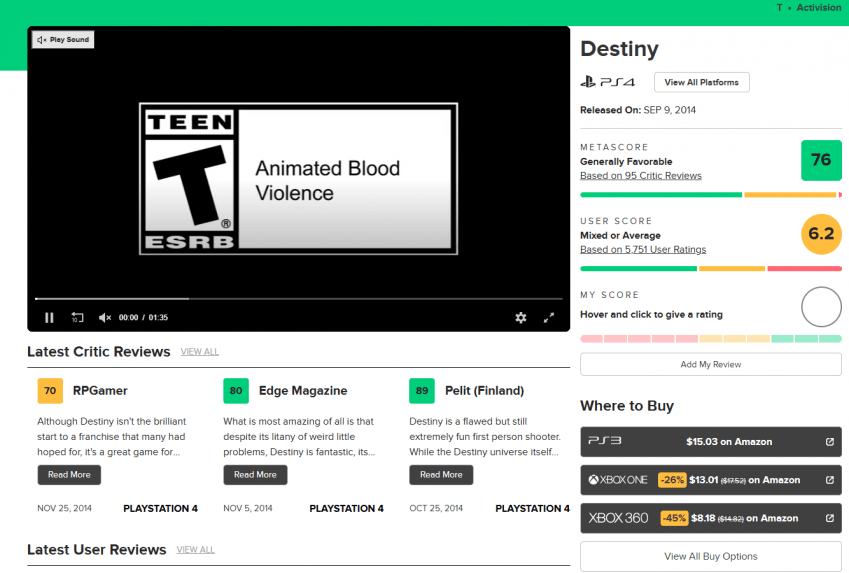
Task: Open PS3 $15.03 on Amazon offer
Action: [x=710, y=441]
